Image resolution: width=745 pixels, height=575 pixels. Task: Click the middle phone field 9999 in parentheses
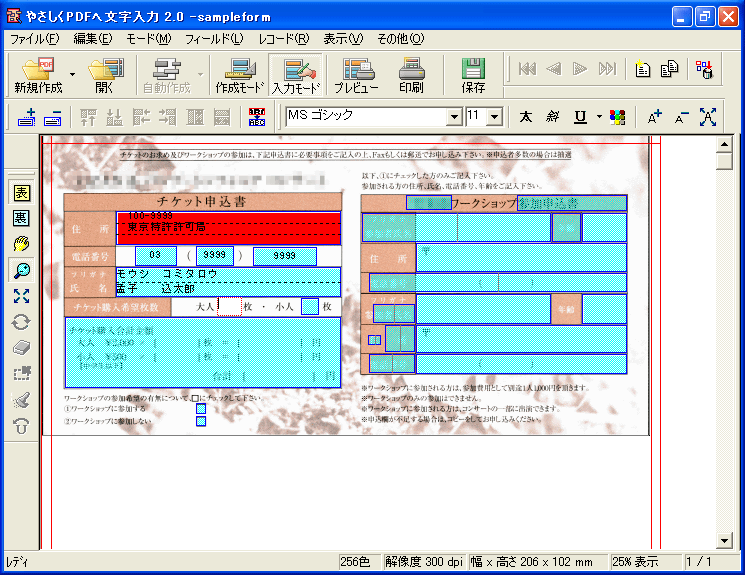click(215, 256)
